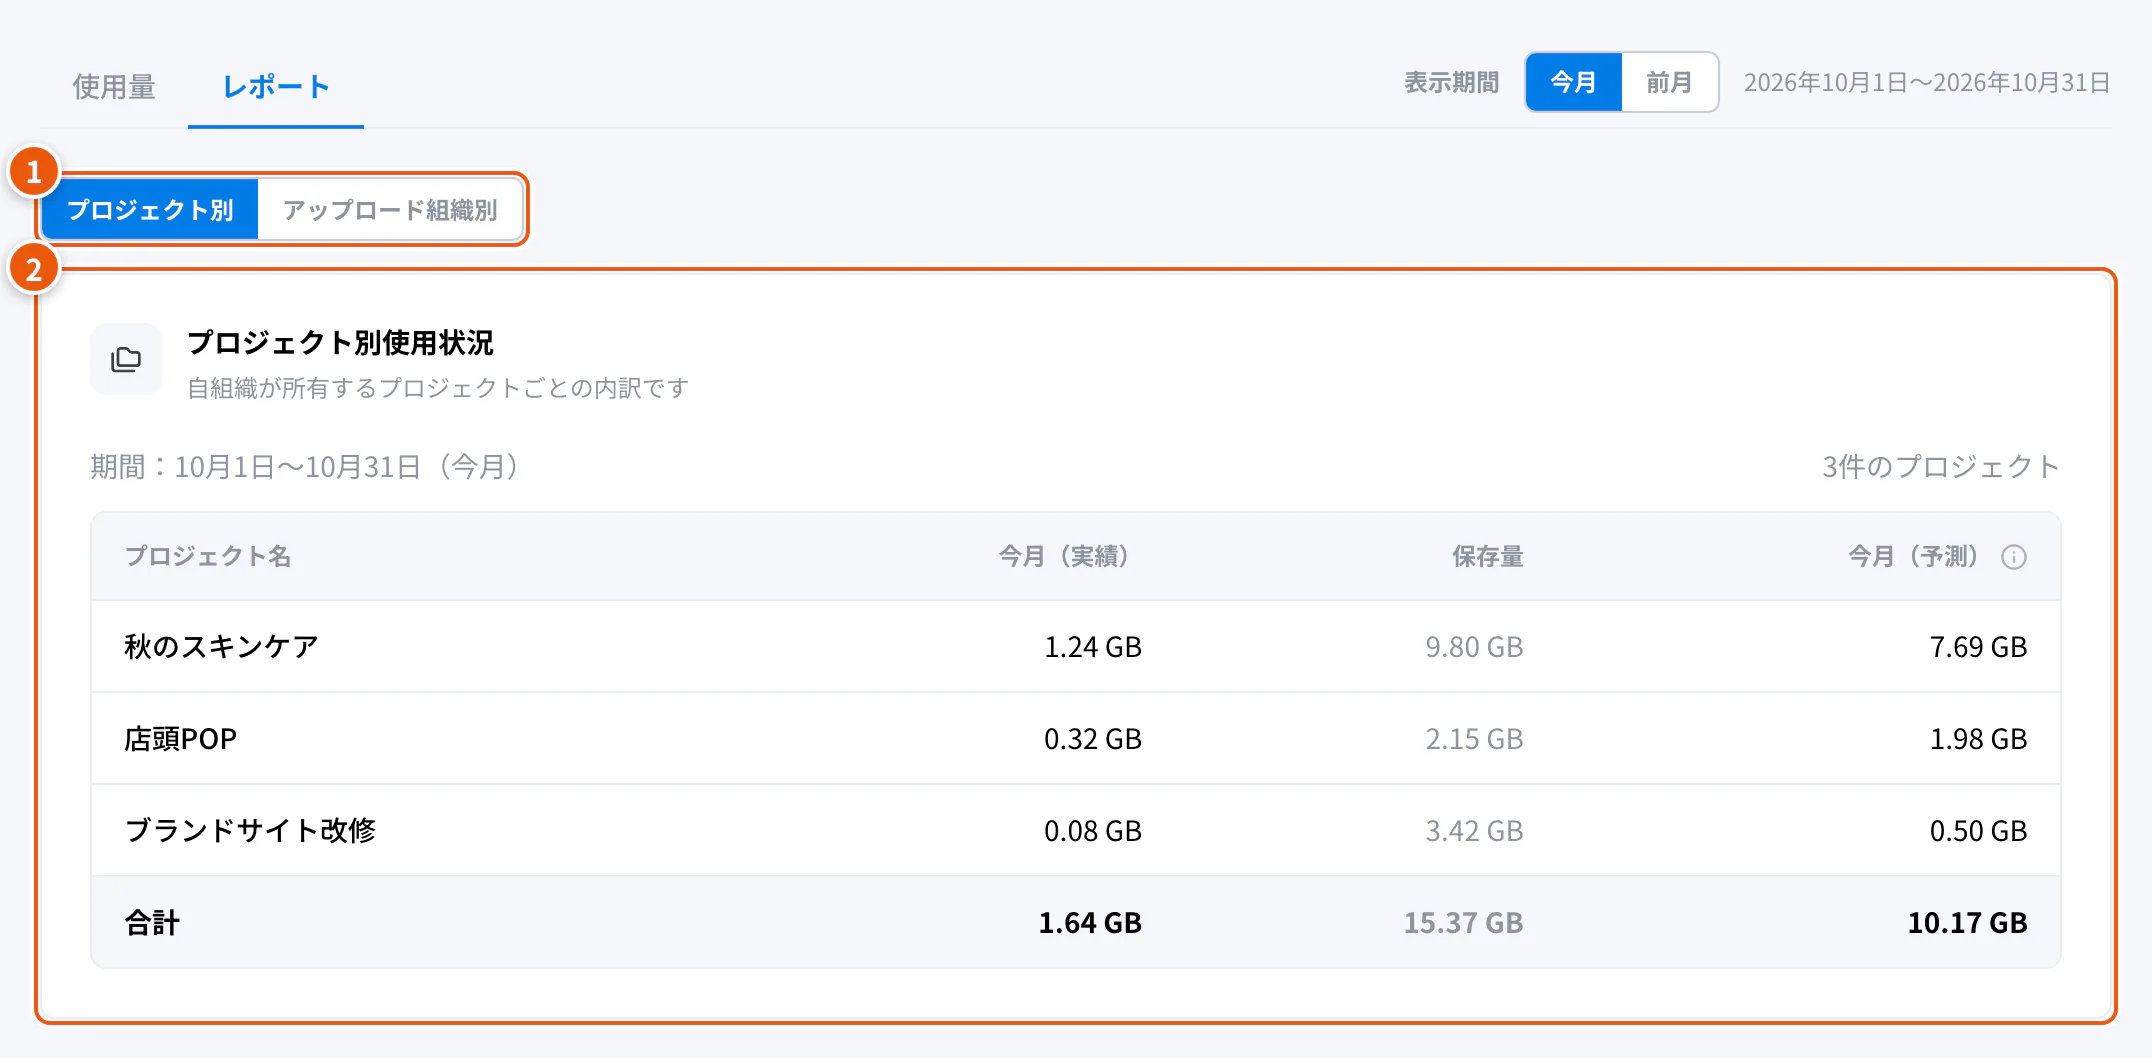This screenshot has width=2152, height=1058.
Task: Open the レポート tab
Action: coord(276,87)
